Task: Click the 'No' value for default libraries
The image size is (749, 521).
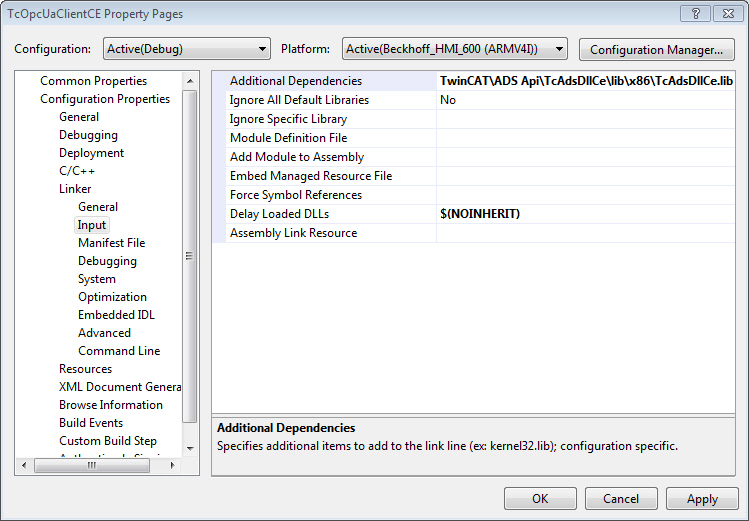Action: pyautogui.click(x=586, y=100)
